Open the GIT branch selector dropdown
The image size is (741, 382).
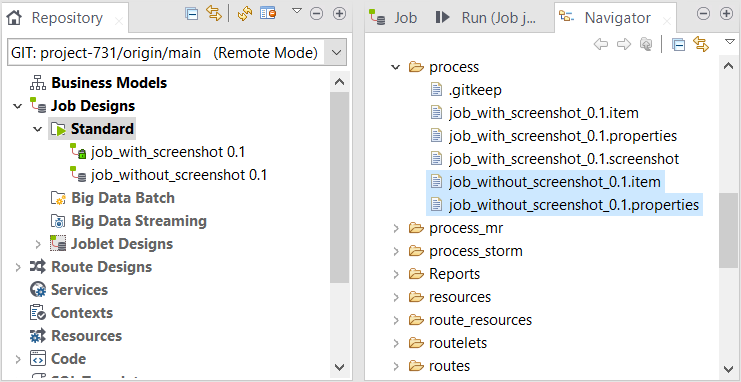(x=336, y=52)
